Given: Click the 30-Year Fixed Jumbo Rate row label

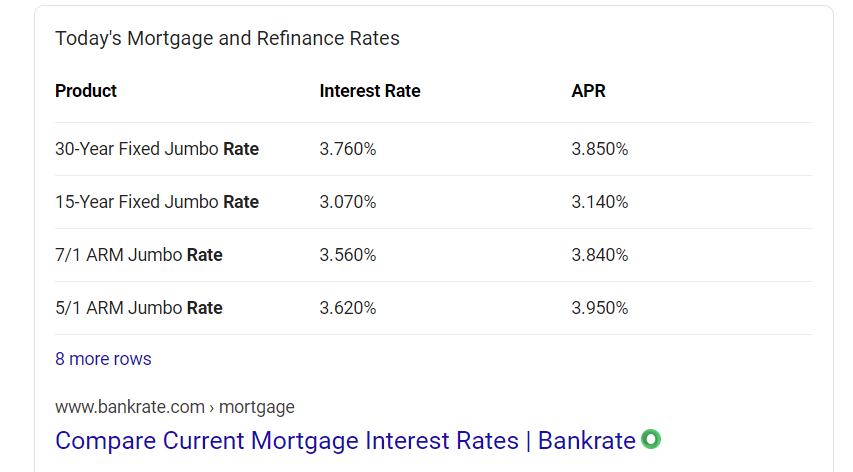Looking at the screenshot, I should [157, 149].
